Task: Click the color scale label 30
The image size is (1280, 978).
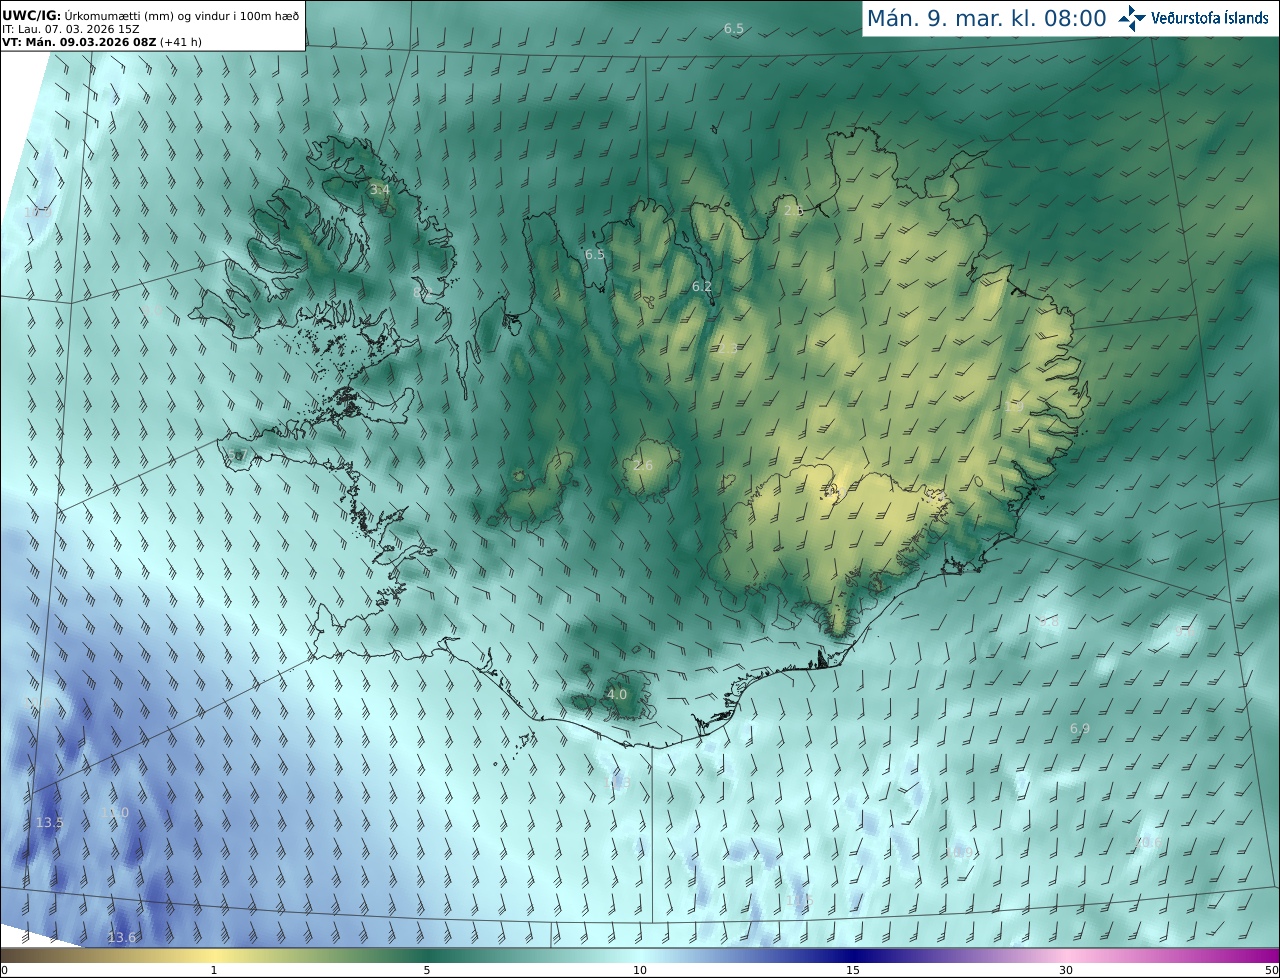Action: 1066,970
